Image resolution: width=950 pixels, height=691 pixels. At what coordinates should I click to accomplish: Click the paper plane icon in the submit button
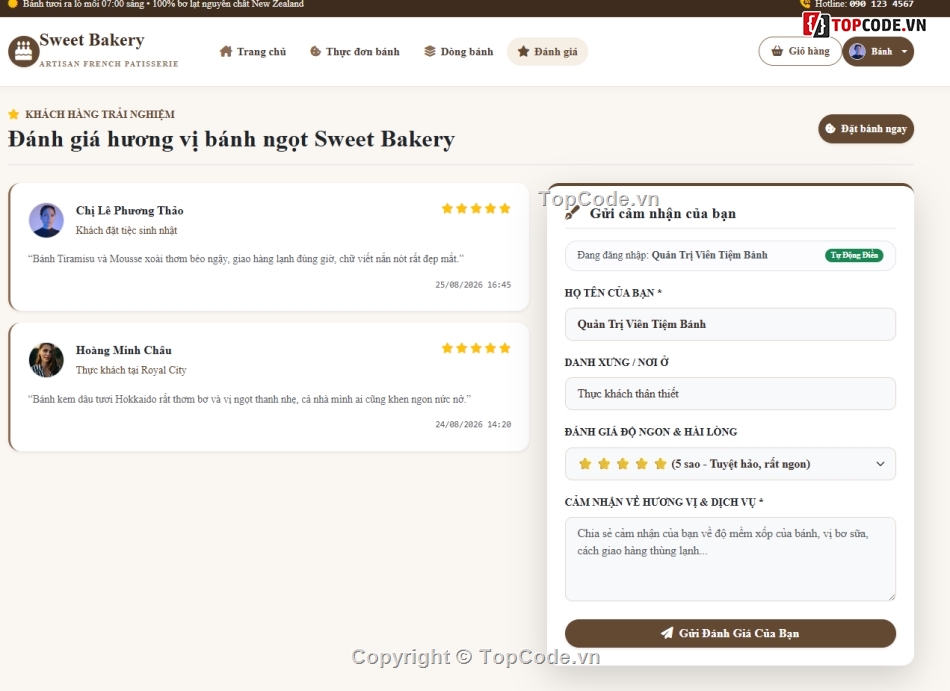(666, 633)
